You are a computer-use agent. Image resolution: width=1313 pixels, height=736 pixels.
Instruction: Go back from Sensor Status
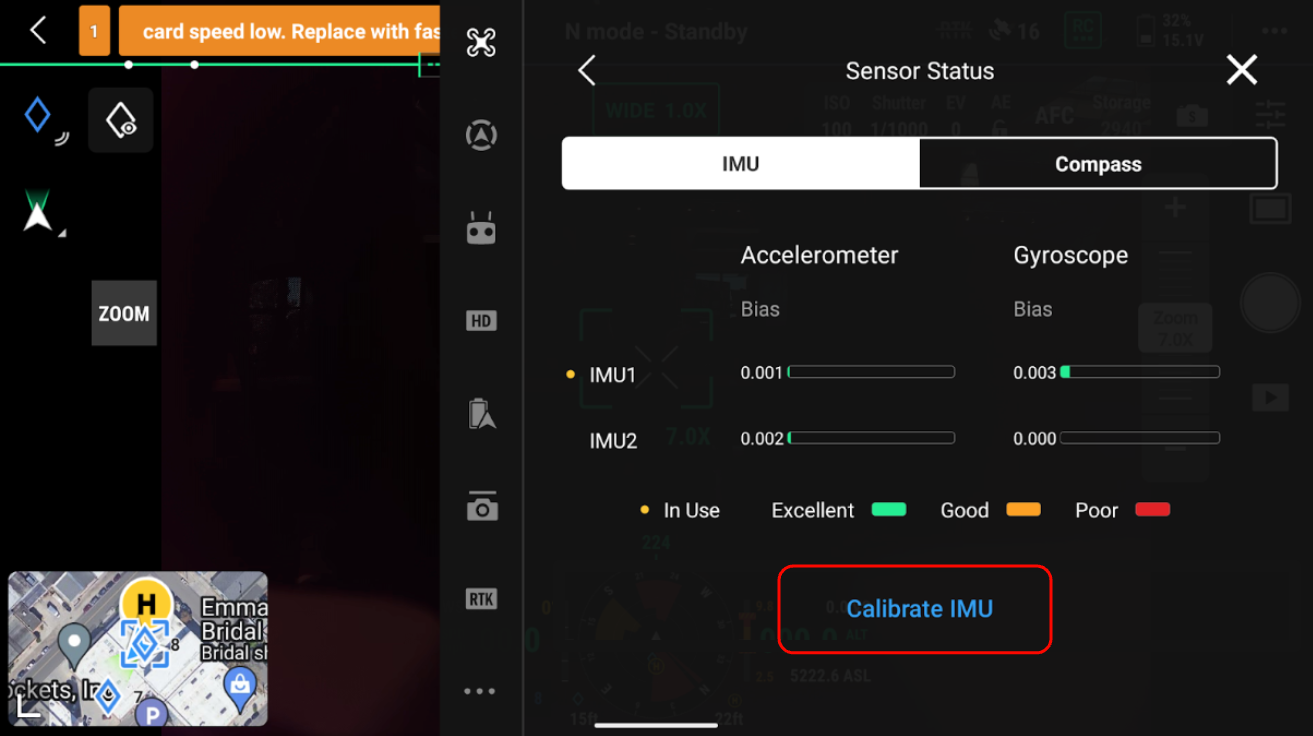point(587,71)
